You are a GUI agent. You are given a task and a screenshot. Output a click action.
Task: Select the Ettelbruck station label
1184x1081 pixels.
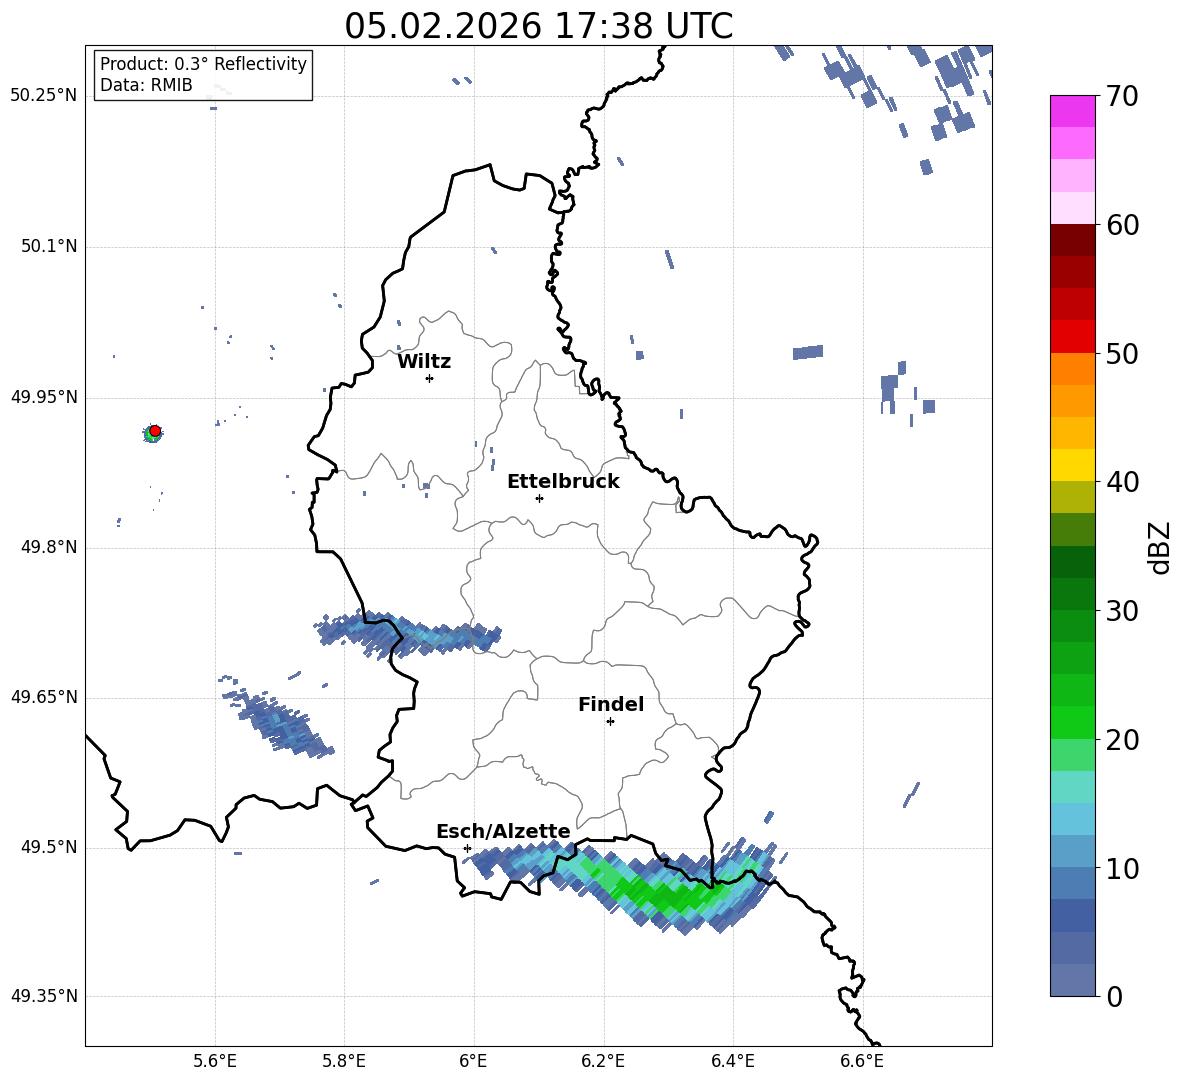point(563,482)
